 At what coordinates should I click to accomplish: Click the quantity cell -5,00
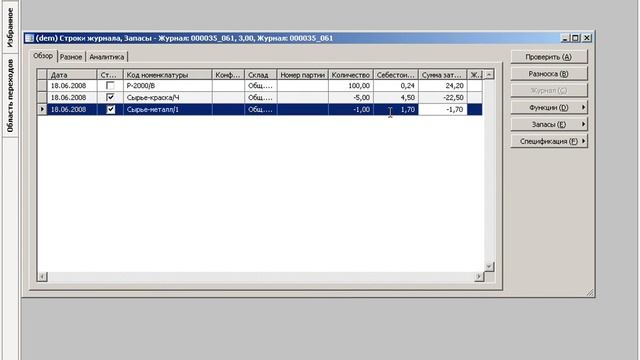coord(351,98)
